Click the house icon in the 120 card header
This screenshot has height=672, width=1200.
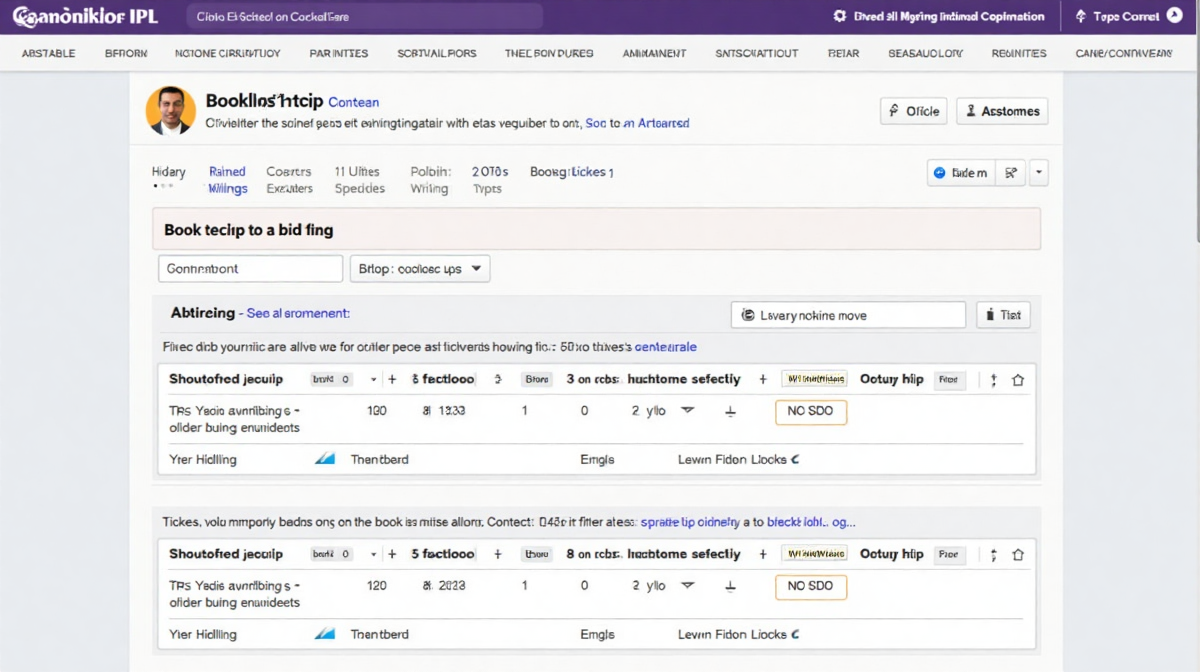(x=1018, y=554)
